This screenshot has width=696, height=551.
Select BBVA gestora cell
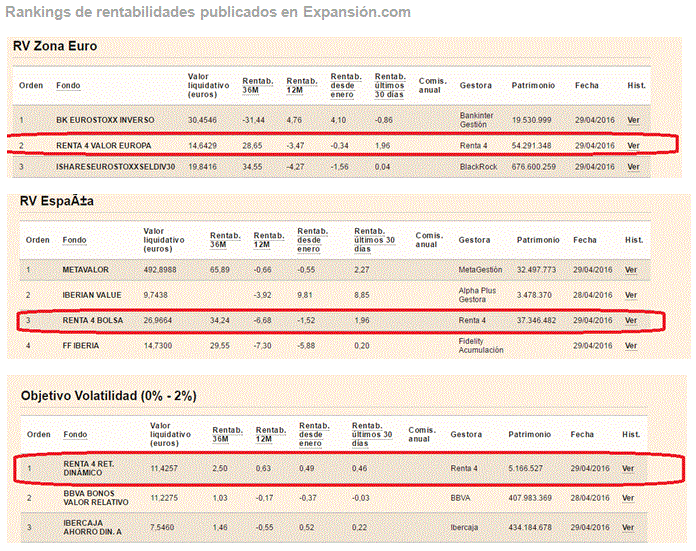point(460,498)
